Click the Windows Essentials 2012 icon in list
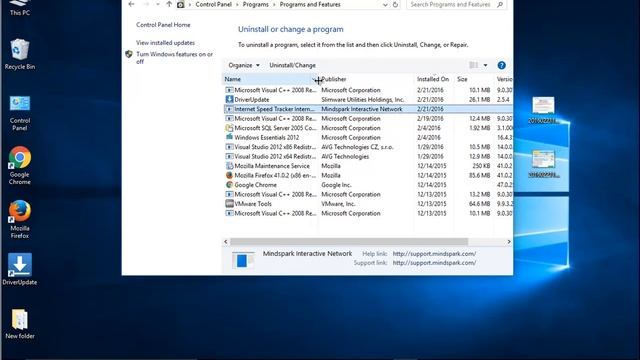The width and height of the screenshot is (640, 360). point(229,138)
